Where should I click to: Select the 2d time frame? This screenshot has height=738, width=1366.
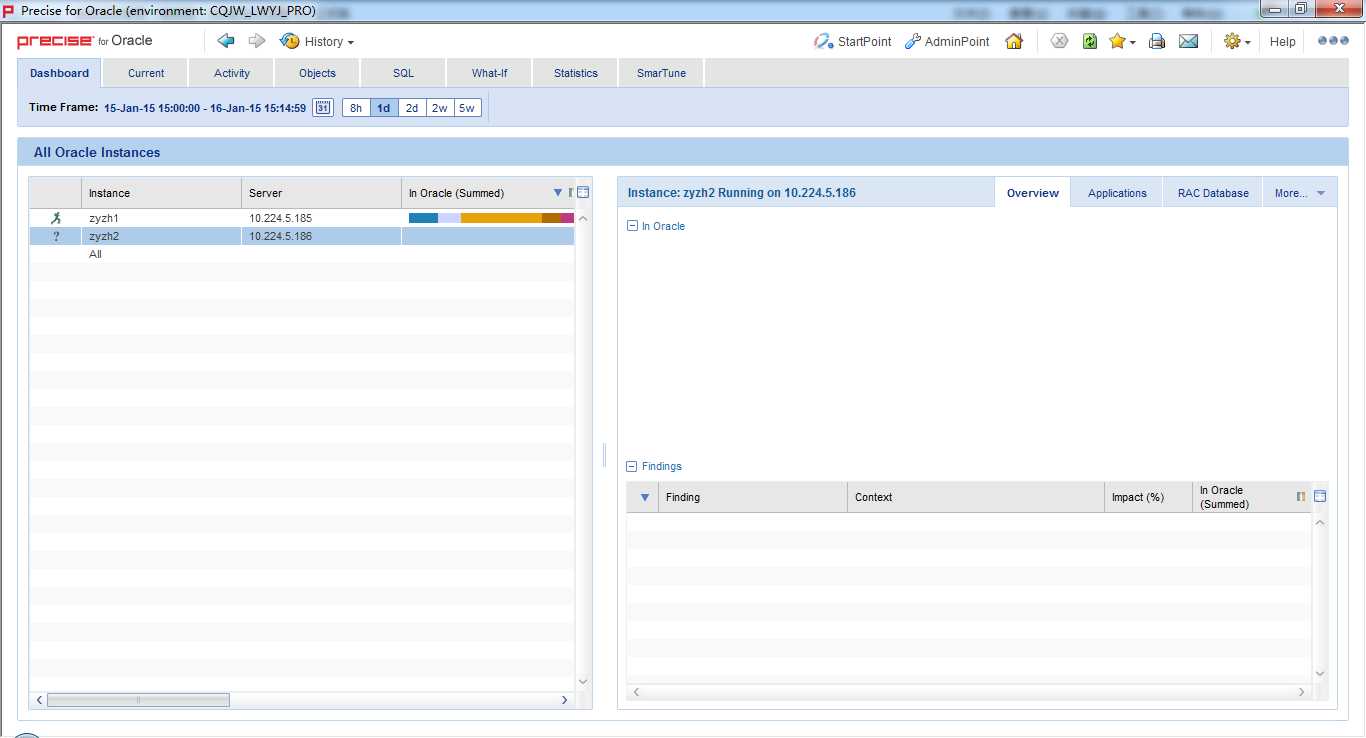(x=412, y=108)
